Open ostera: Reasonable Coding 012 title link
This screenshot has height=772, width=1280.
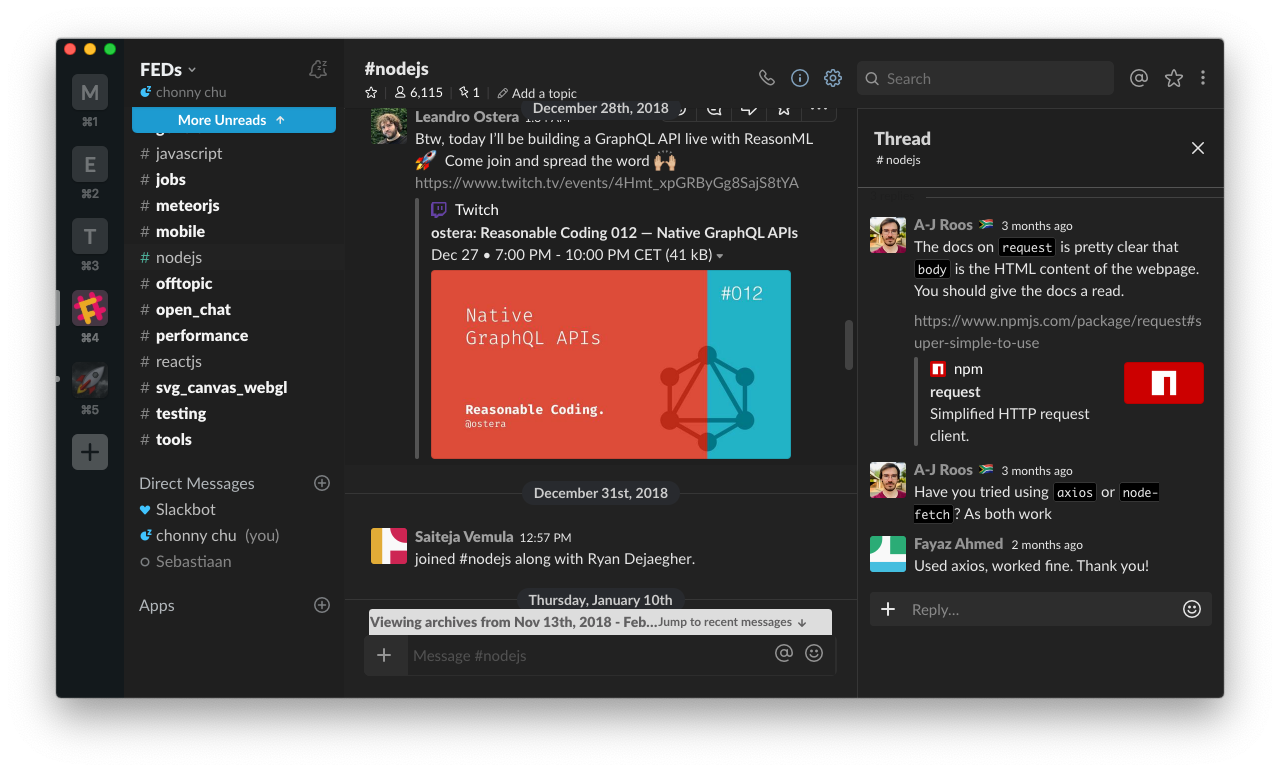(614, 232)
